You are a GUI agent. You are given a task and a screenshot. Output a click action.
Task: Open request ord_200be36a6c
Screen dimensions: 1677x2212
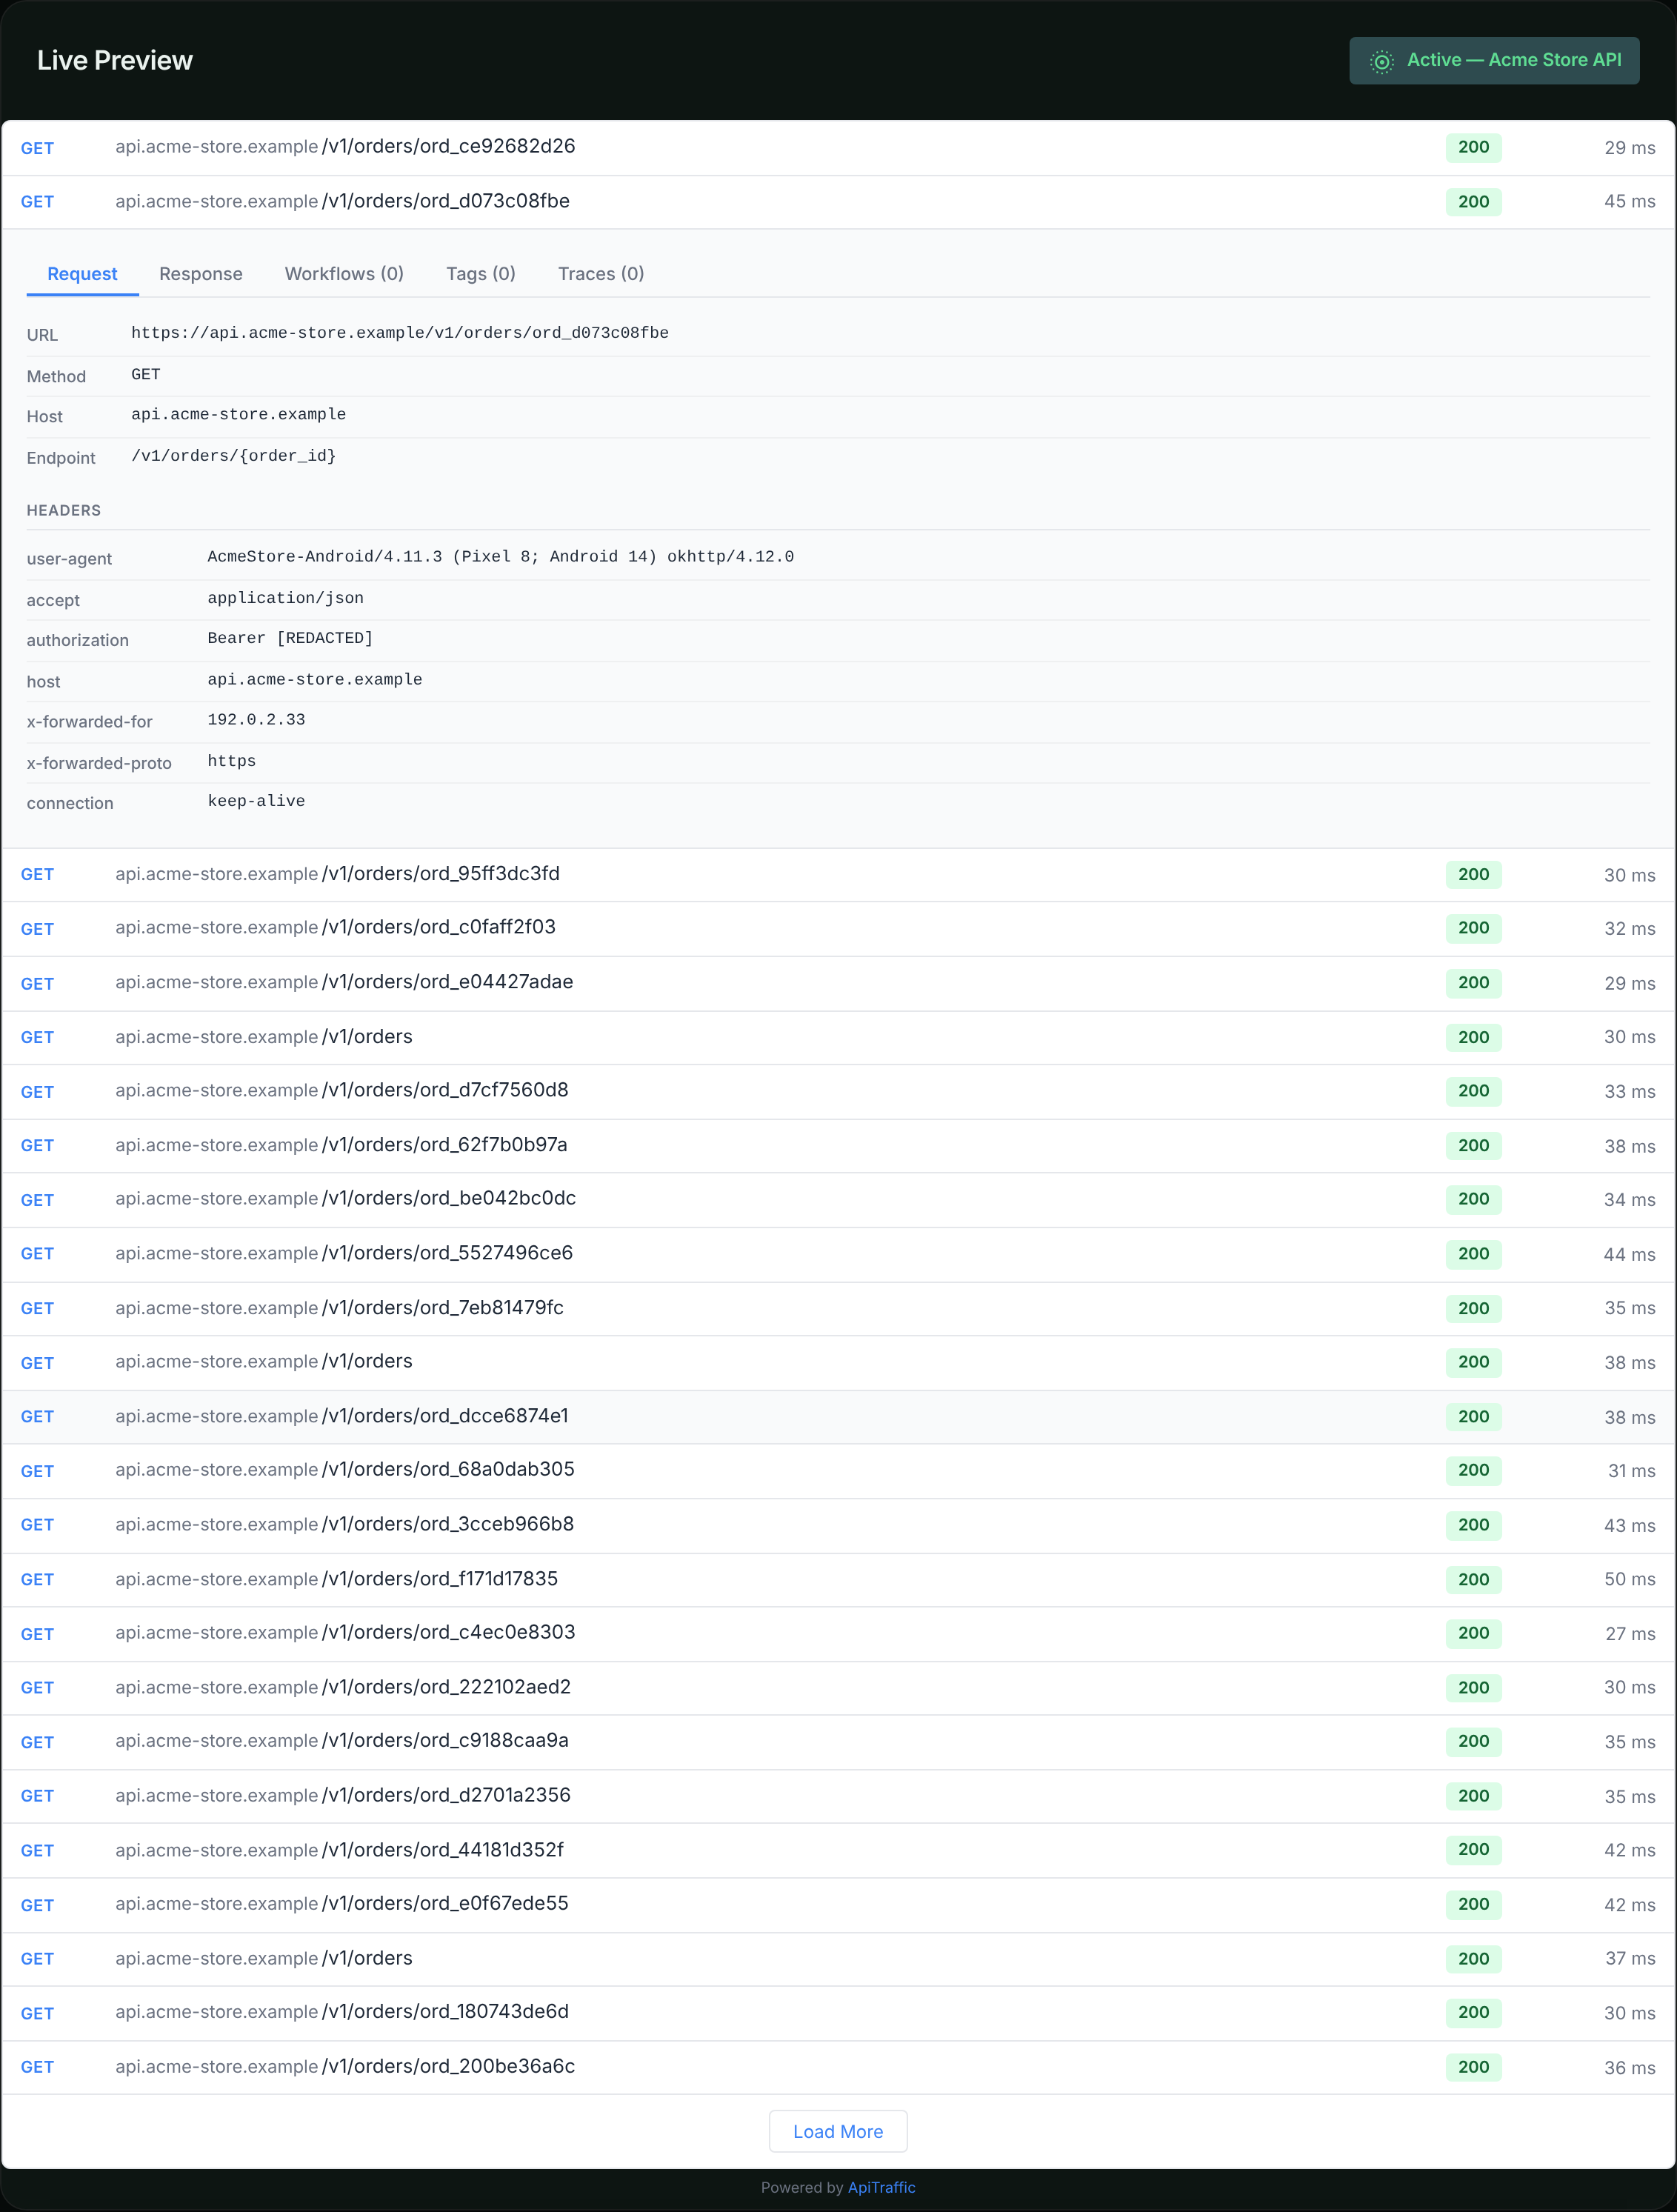pyautogui.click(x=838, y=2067)
